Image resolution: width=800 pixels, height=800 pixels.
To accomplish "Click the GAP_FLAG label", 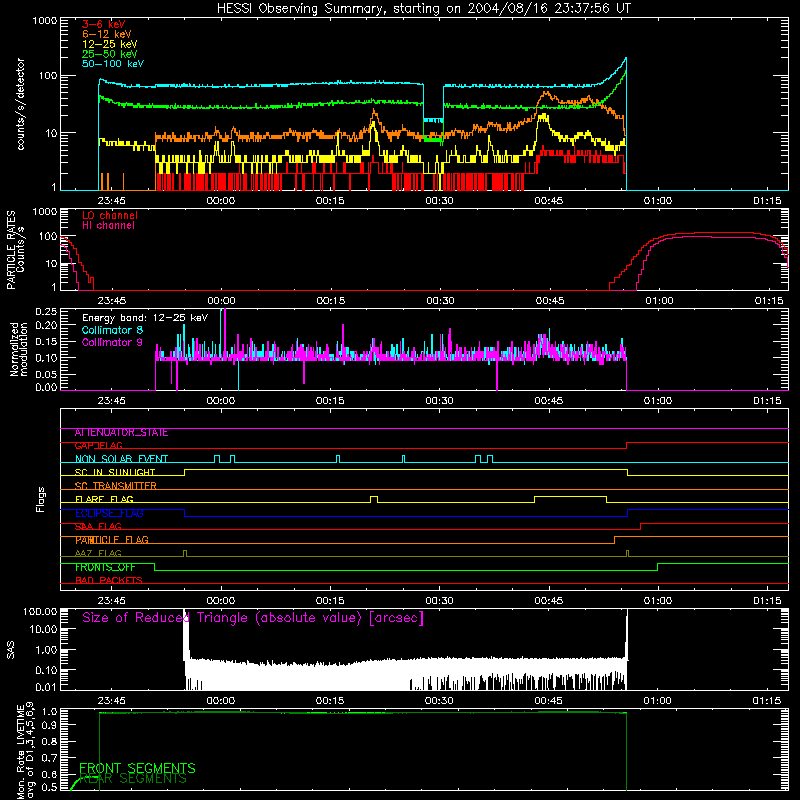I will pyautogui.click(x=98, y=445).
